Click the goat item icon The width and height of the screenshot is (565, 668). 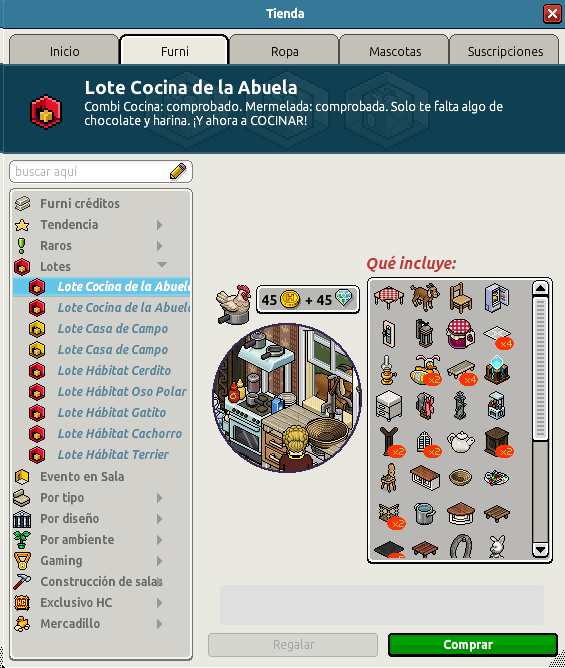click(425, 297)
